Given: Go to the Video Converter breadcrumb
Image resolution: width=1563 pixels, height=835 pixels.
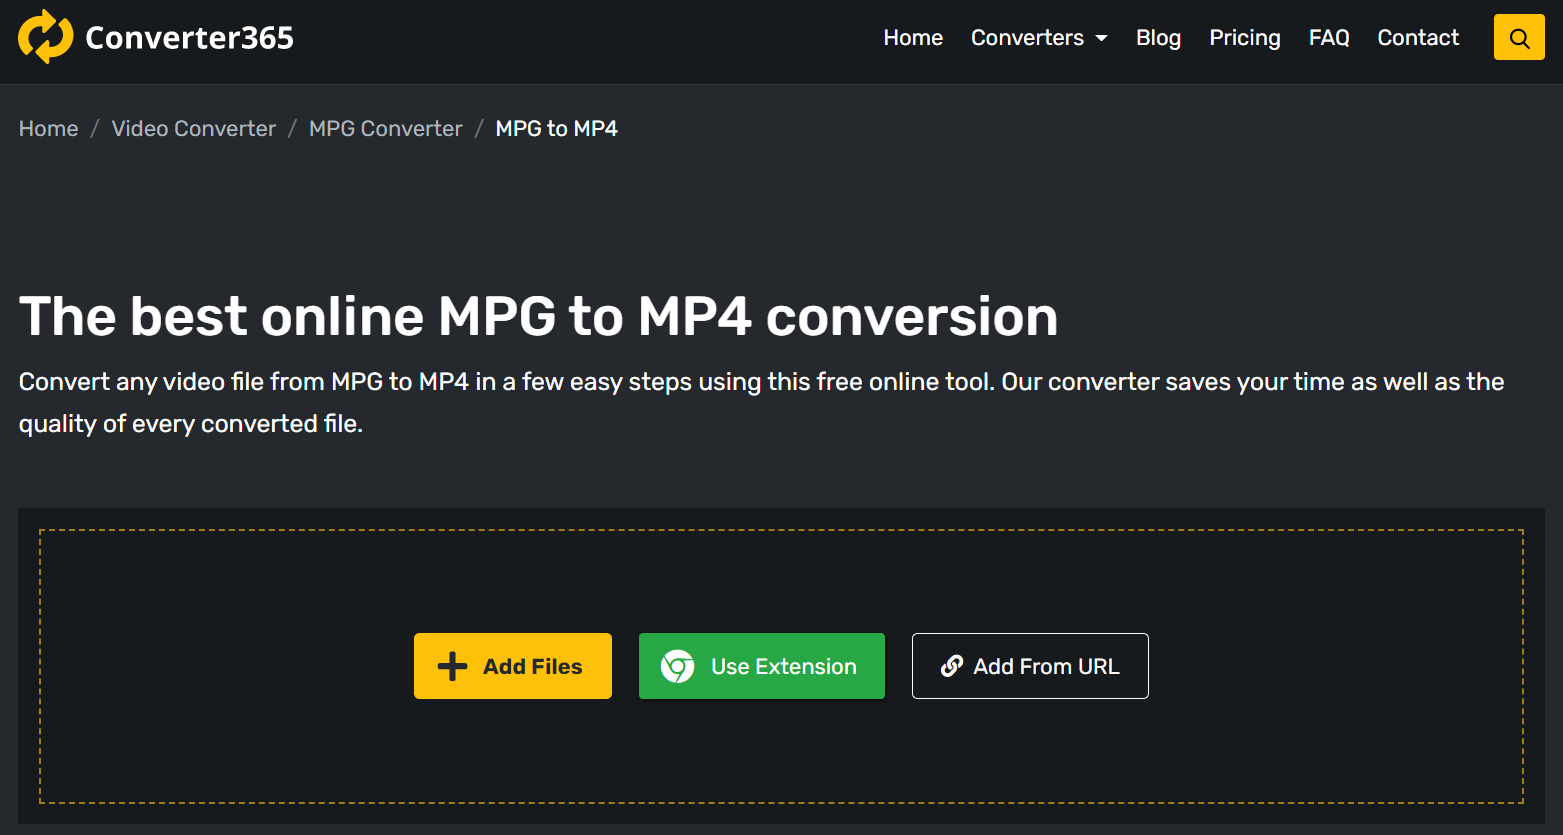Looking at the screenshot, I should pyautogui.click(x=193, y=129).
